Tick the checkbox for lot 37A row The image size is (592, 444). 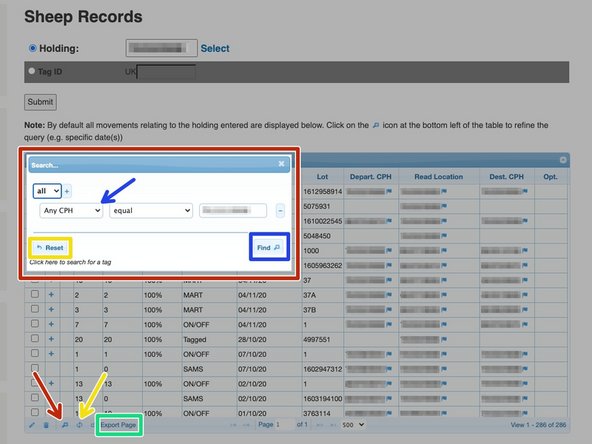click(x=35, y=294)
